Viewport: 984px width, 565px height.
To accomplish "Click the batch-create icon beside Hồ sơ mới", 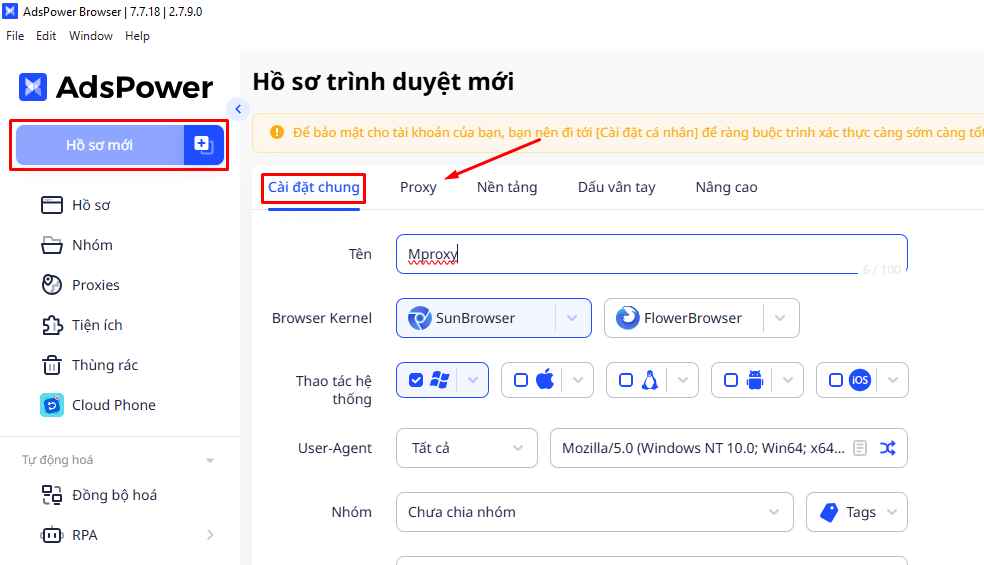I will pyautogui.click(x=204, y=145).
